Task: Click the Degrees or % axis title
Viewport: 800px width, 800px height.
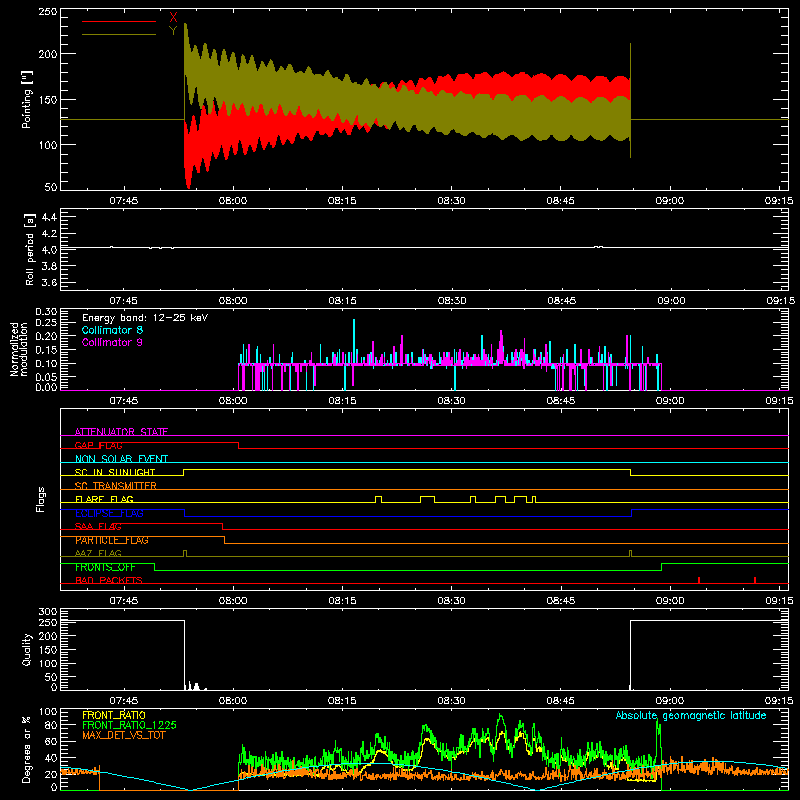Action: (x=27, y=749)
